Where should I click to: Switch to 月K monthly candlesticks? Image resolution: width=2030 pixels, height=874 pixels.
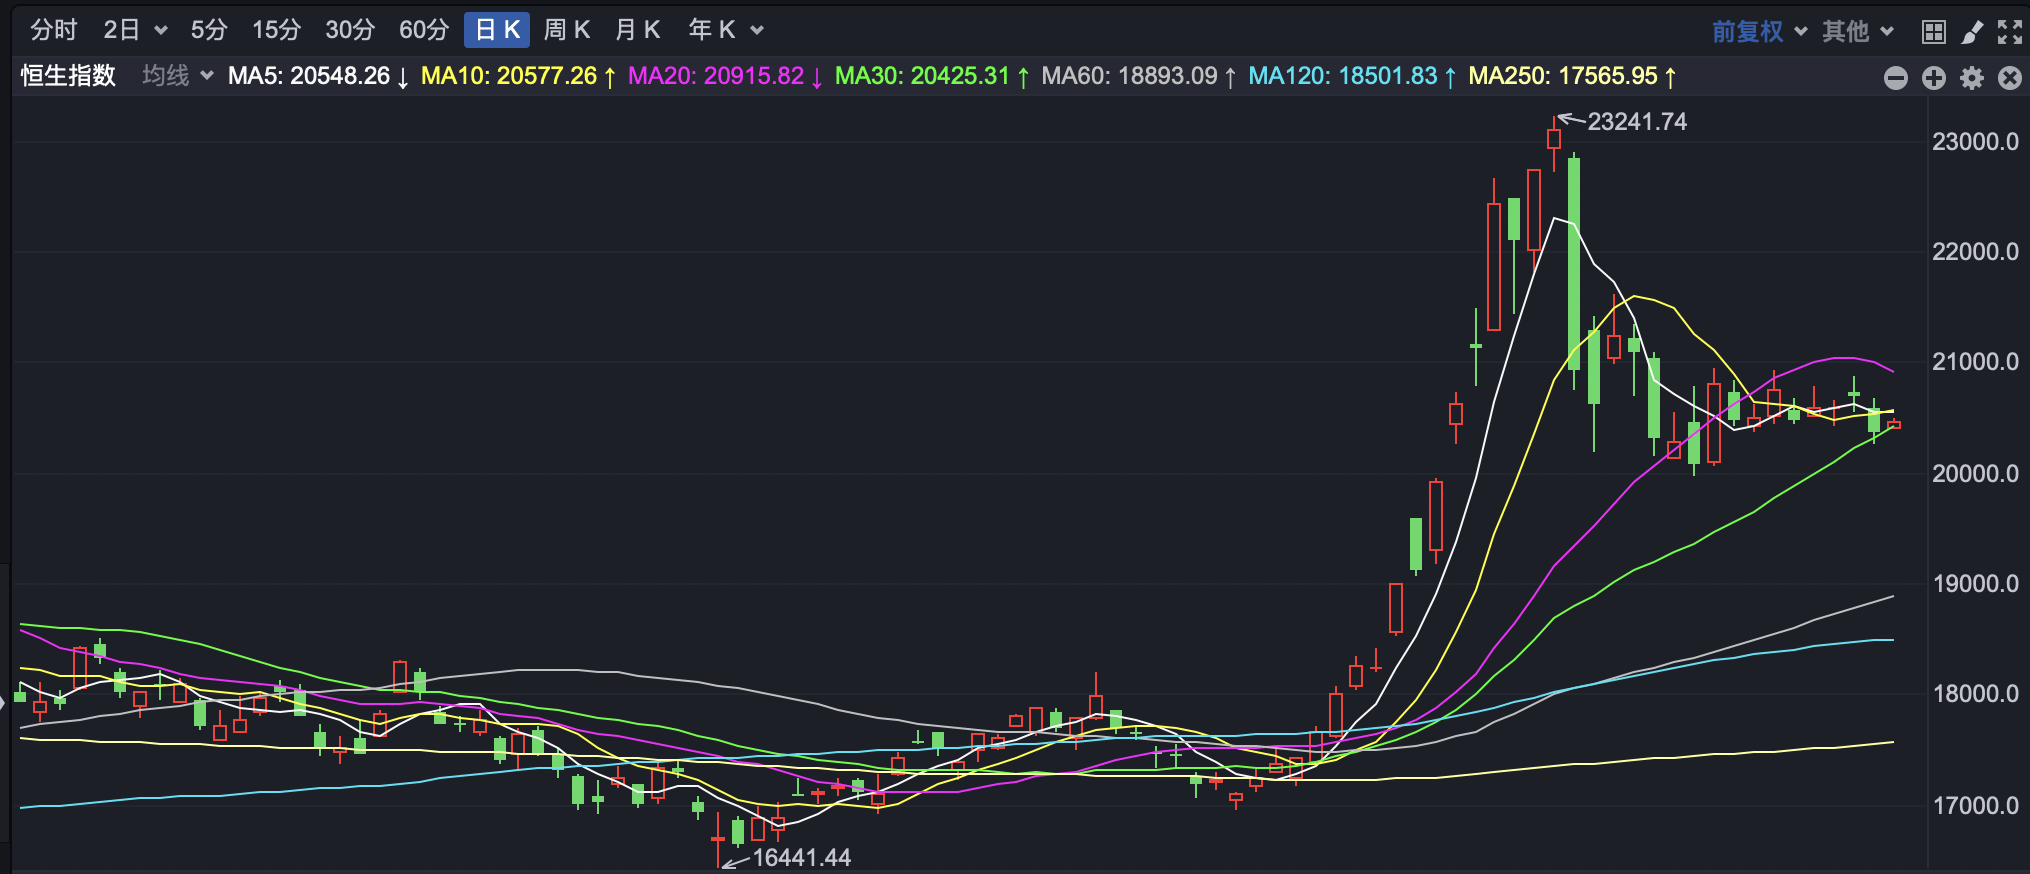(x=638, y=30)
